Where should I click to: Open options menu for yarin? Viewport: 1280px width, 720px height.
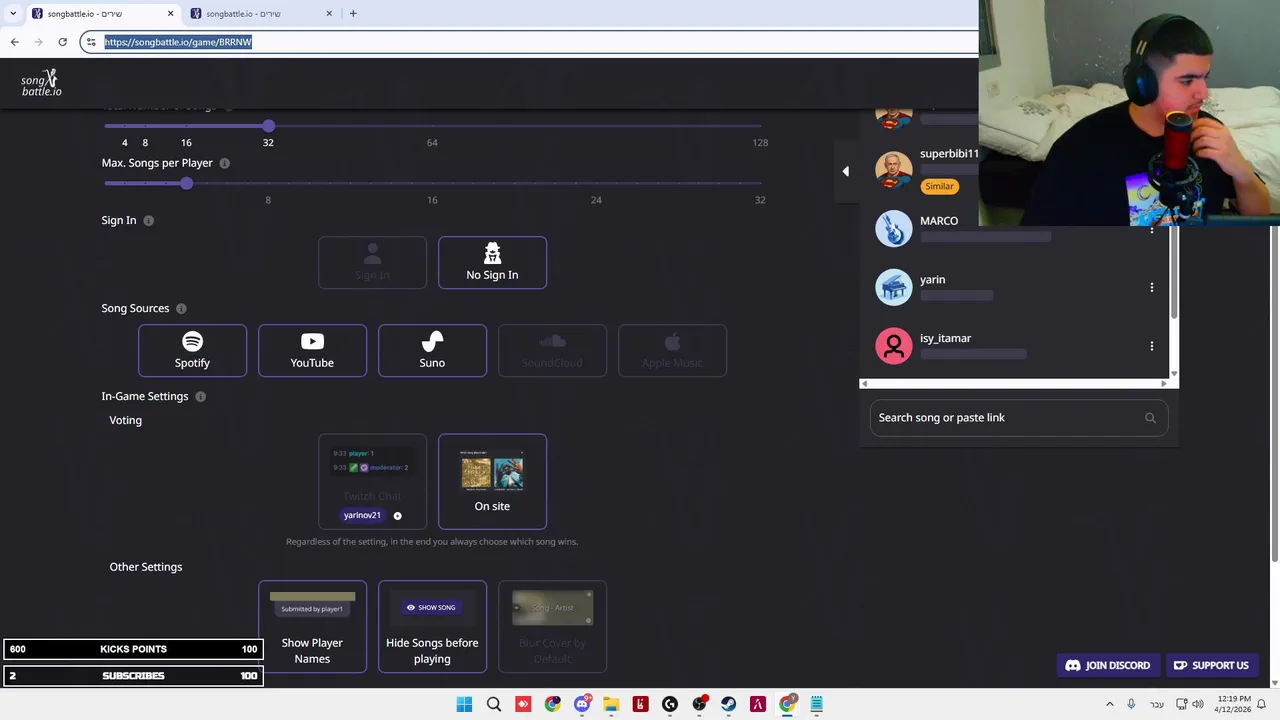click(x=1151, y=288)
